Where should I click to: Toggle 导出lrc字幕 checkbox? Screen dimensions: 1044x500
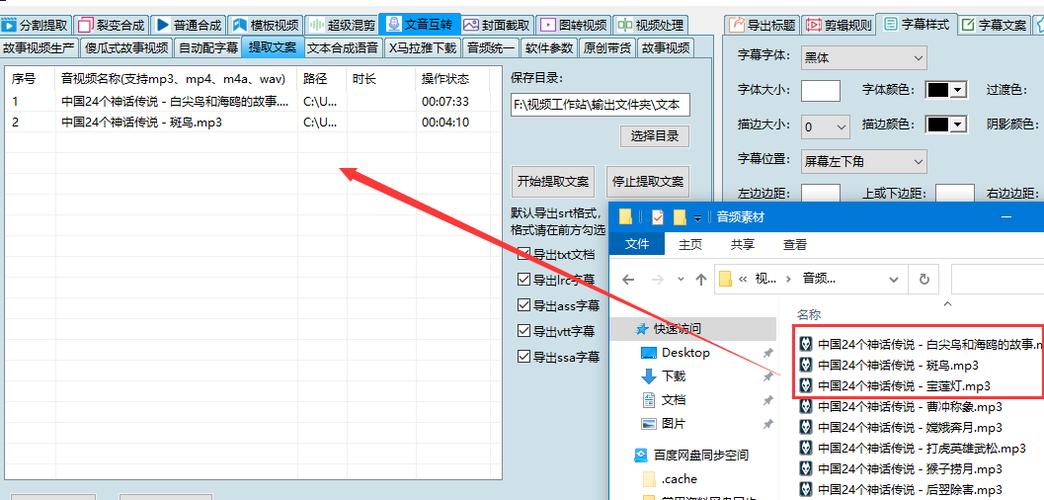[x=523, y=280]
